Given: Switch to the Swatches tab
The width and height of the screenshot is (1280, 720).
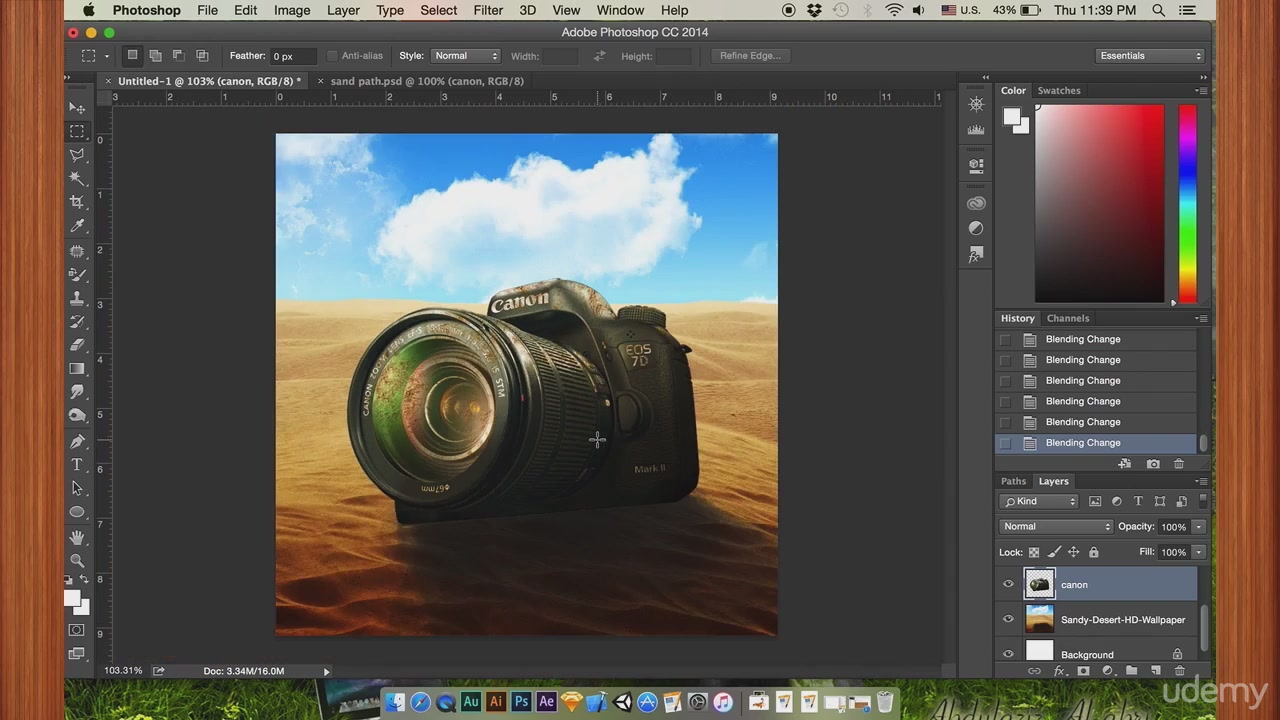Looking at the screenshot, I should pos(1059,90).
